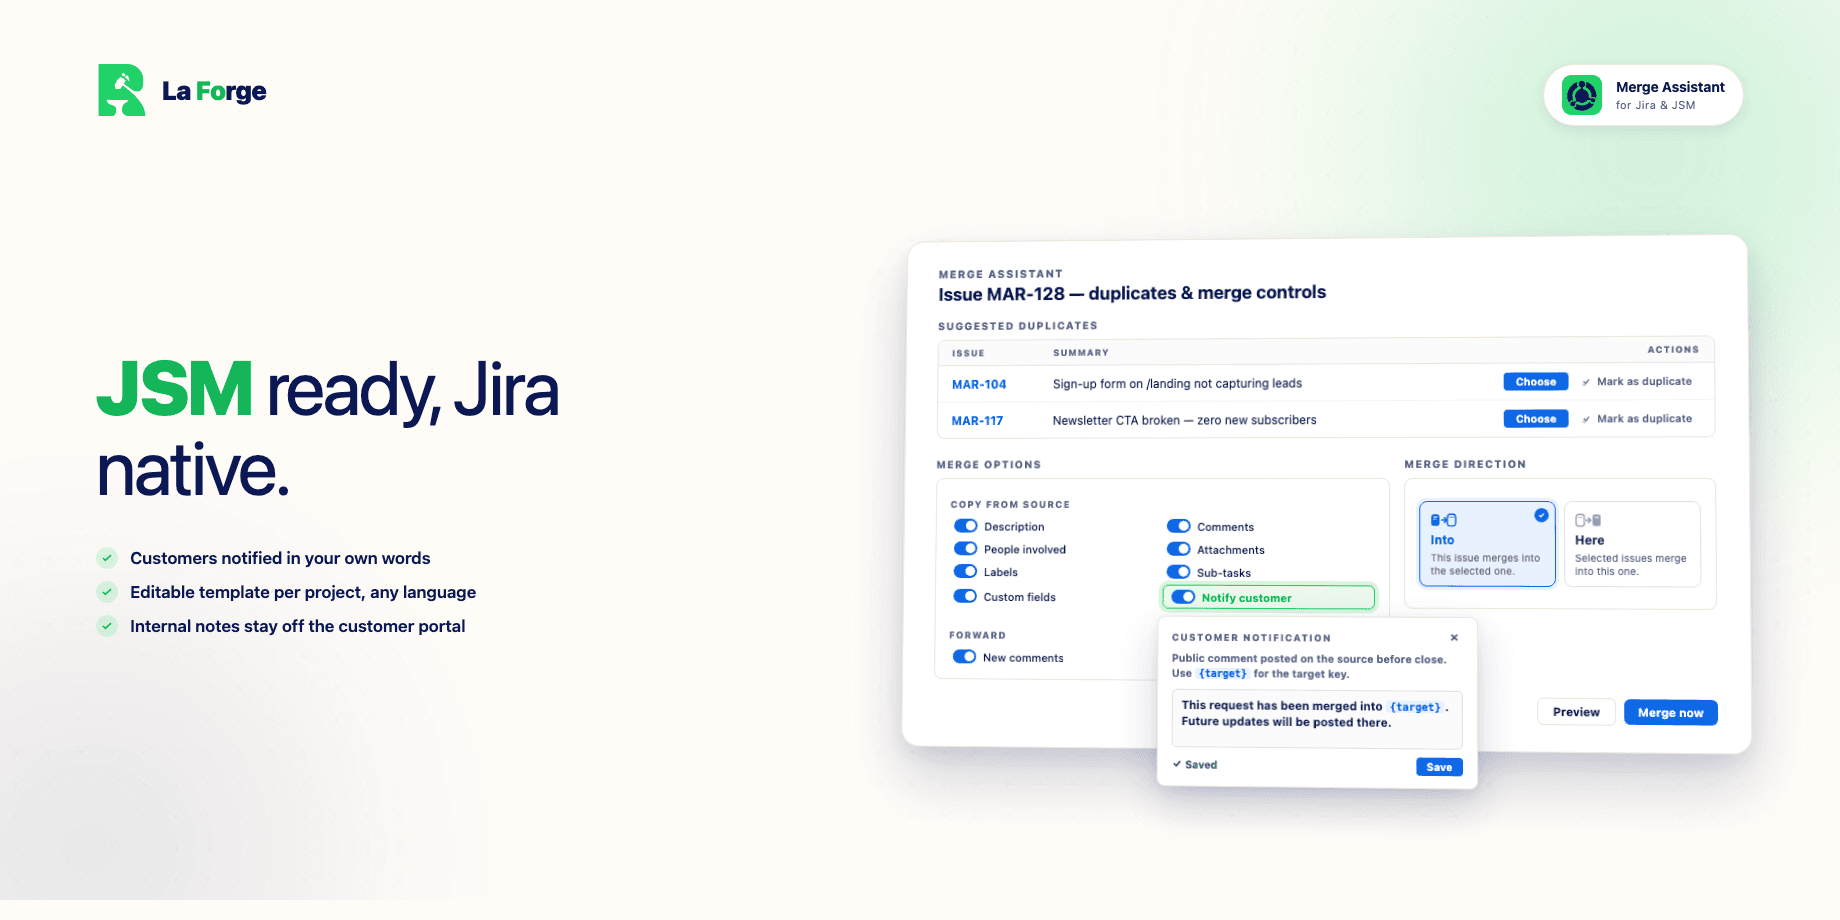Click into the notification message text box
Viewport: 1840px width, 920px height.
pos(1317,720)
